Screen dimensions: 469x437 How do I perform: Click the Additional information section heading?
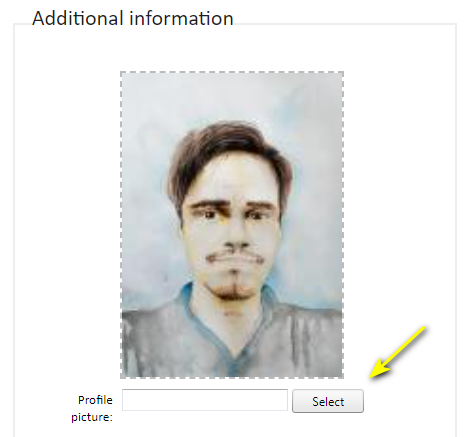tap(133, 18)
